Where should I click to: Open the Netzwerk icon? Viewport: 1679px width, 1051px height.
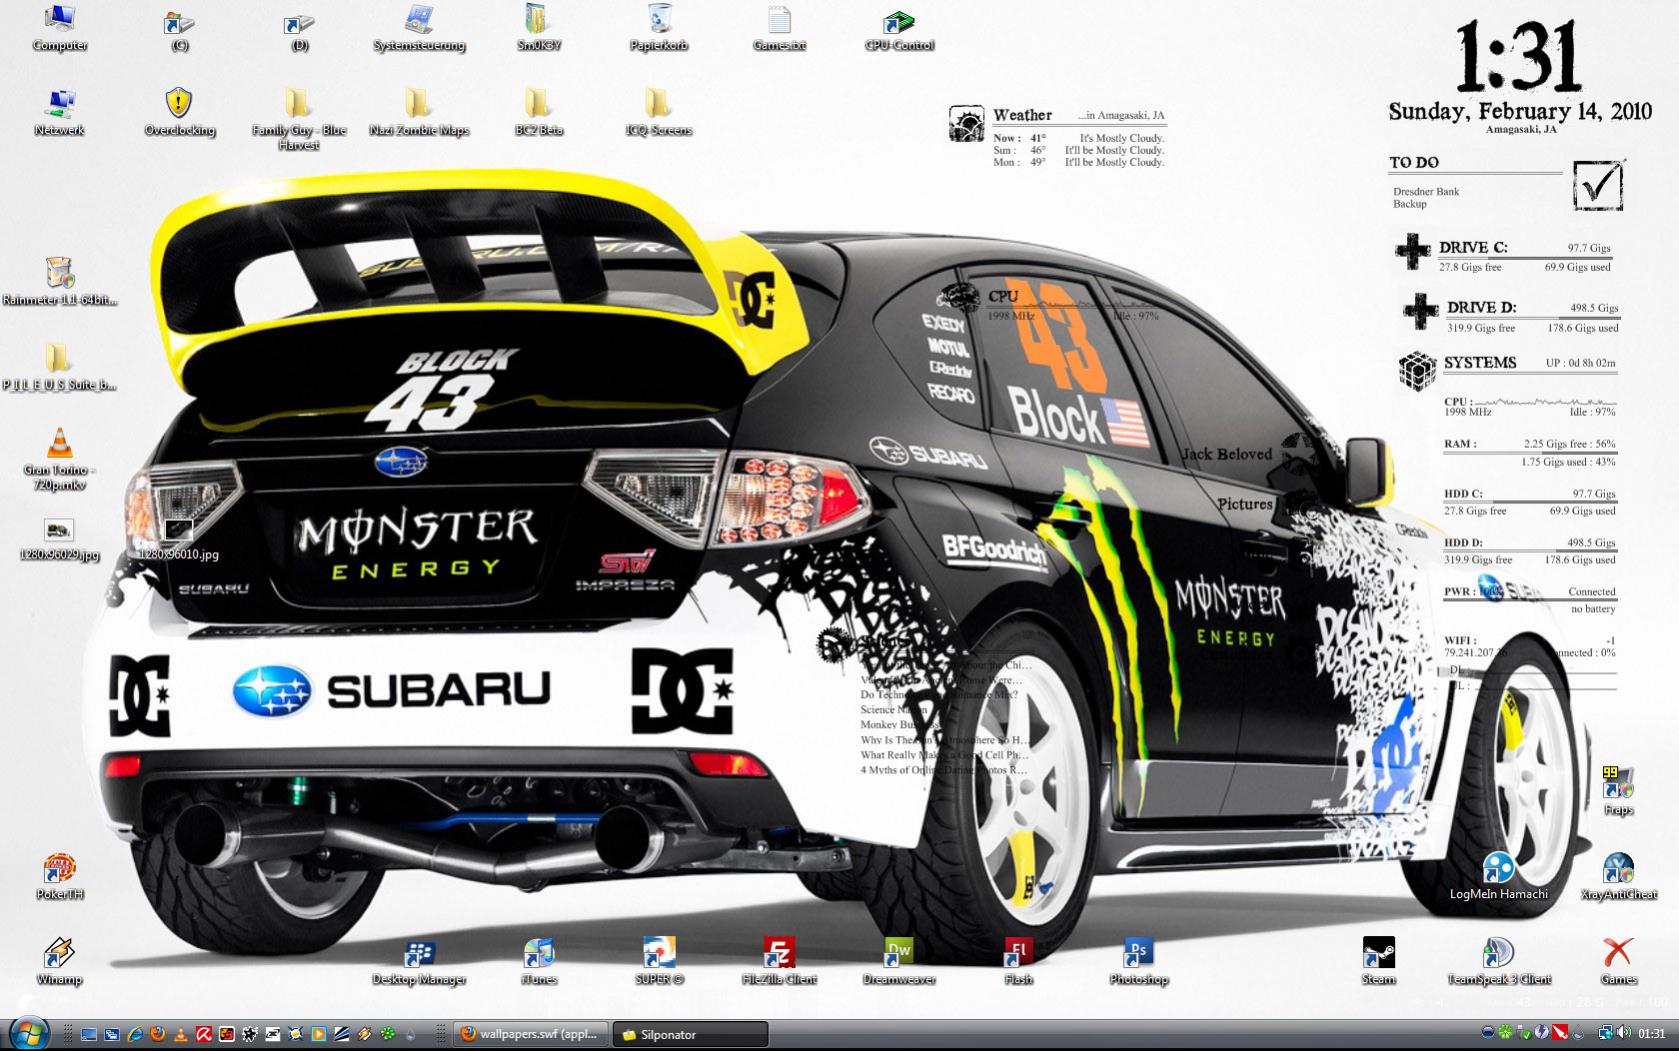point(60,113)
